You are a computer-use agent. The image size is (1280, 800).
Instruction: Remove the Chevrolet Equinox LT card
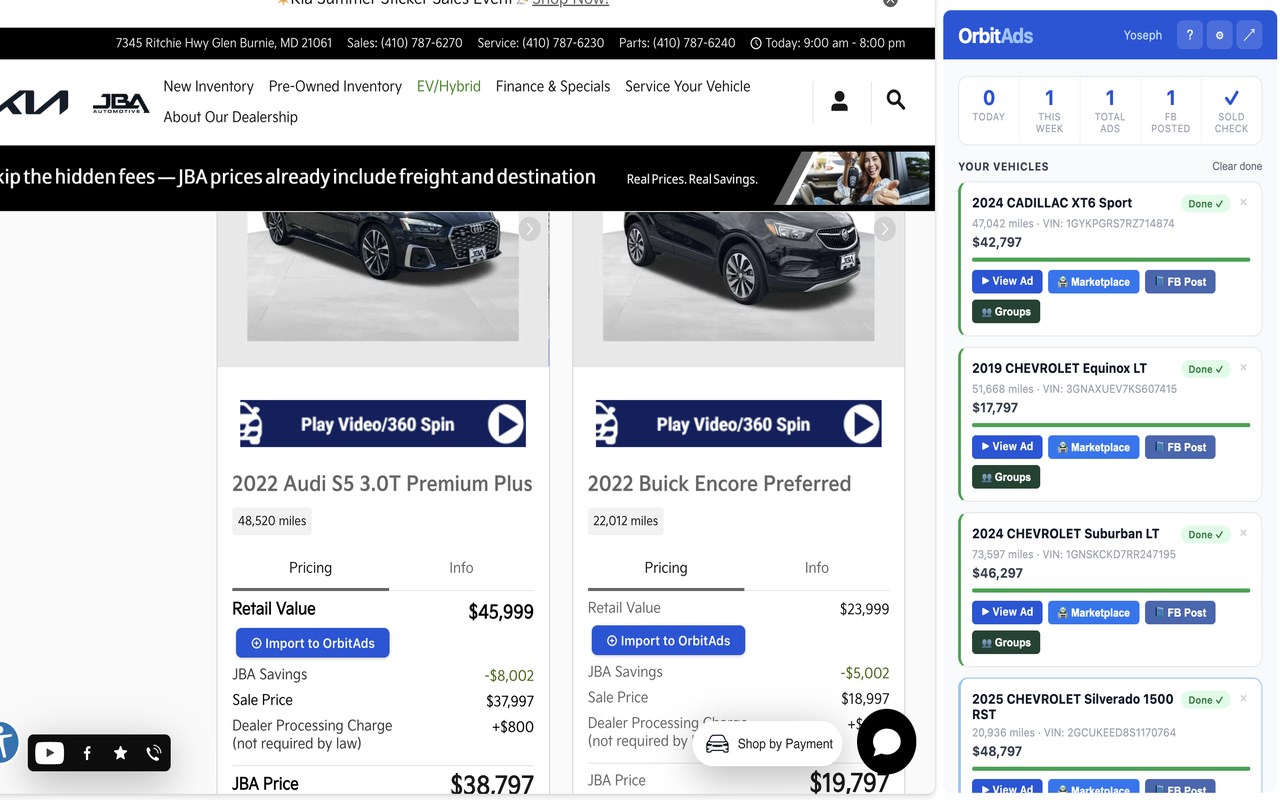click(x=1243, y=367)
